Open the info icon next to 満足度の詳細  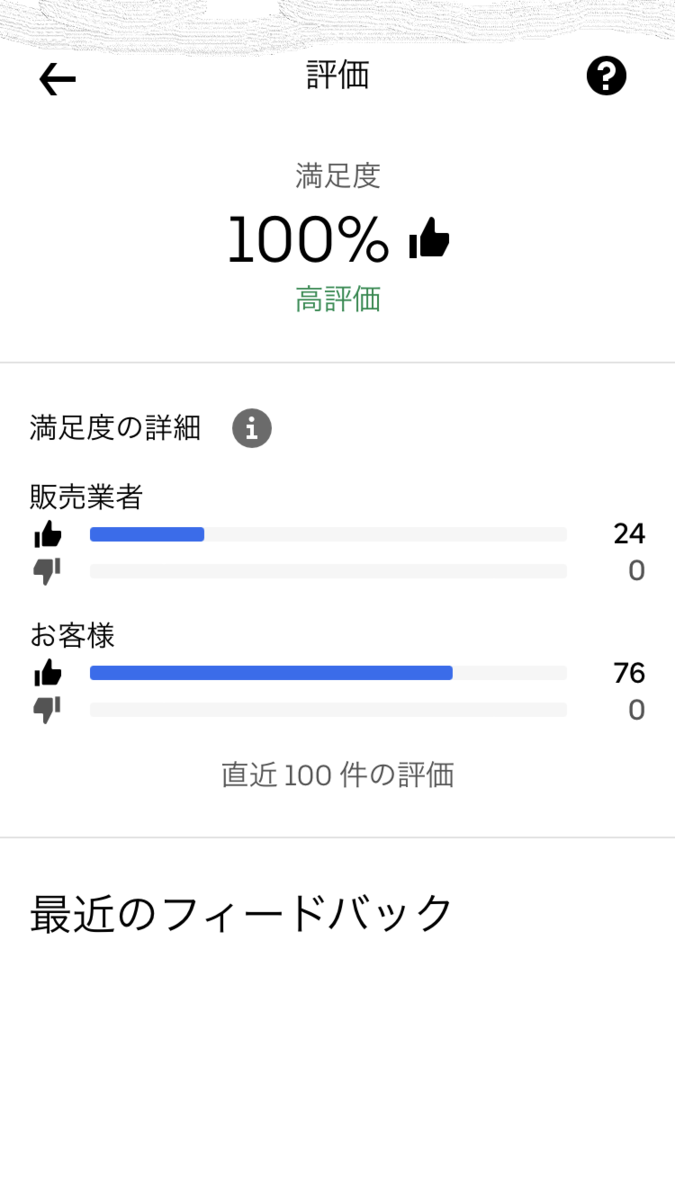click(252, 429)
